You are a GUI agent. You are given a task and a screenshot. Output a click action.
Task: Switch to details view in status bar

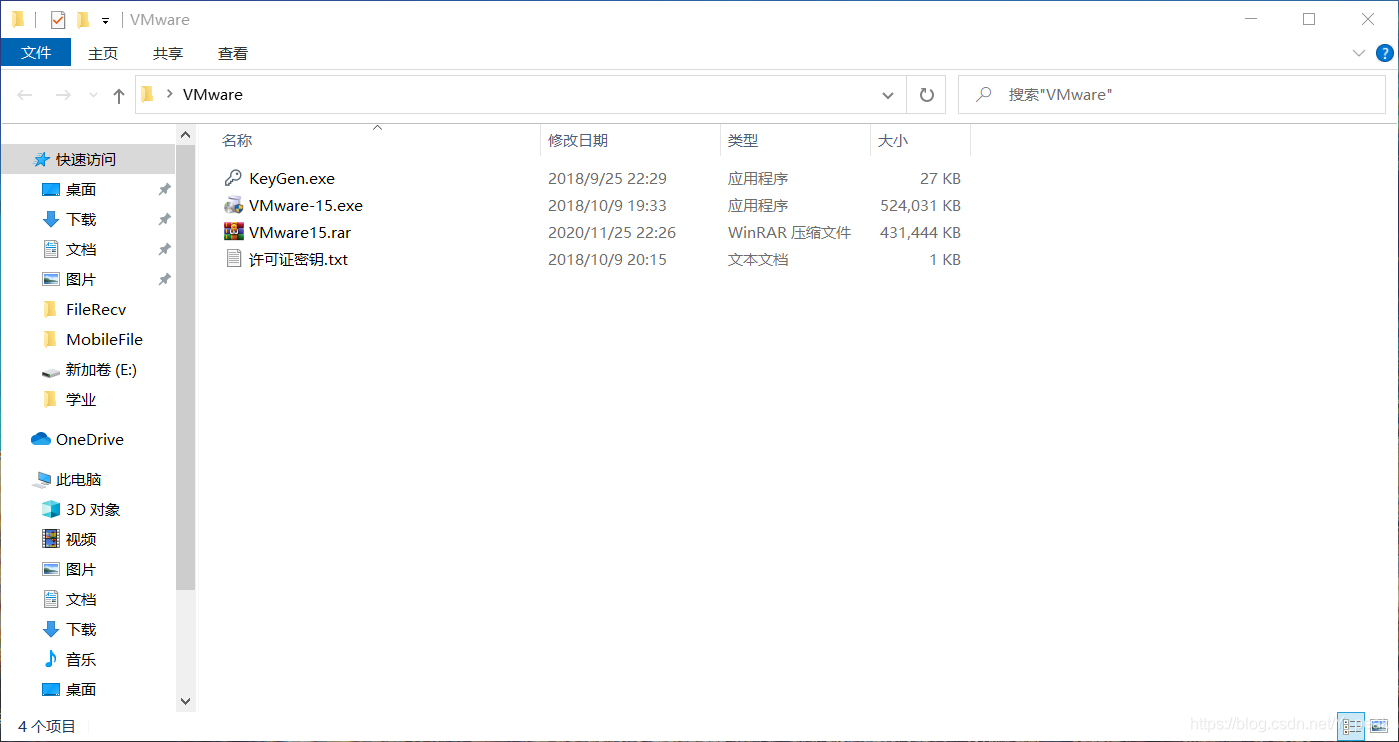1351,726
